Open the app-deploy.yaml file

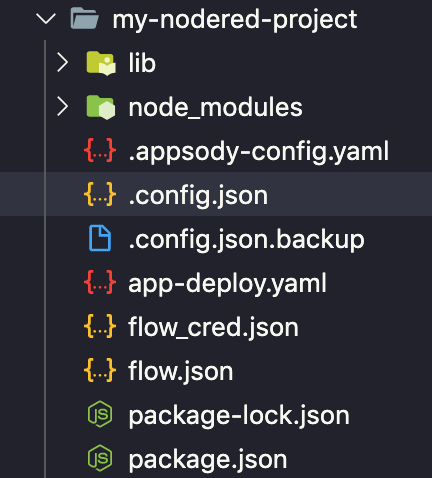pyautogui.click(x=227, y=283)
